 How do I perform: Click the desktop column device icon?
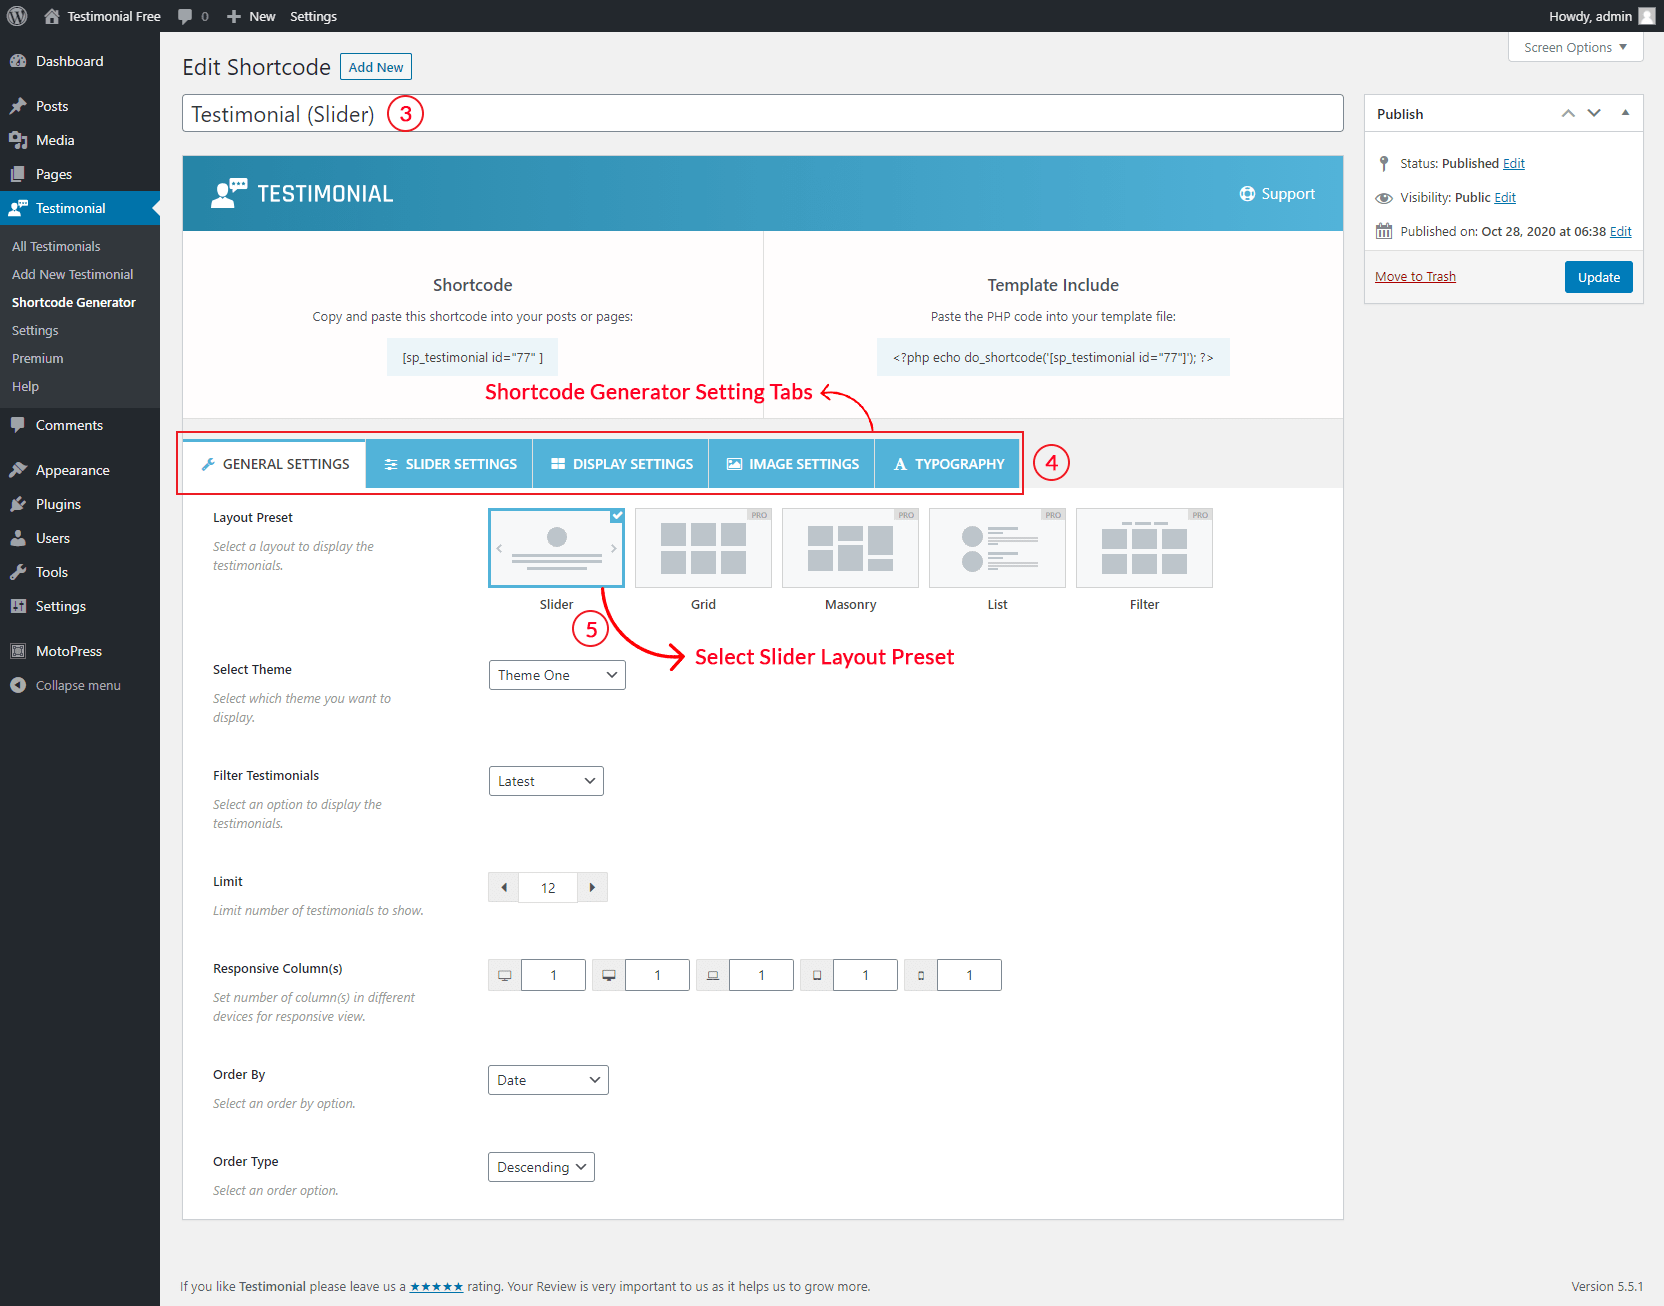(609, 975)
